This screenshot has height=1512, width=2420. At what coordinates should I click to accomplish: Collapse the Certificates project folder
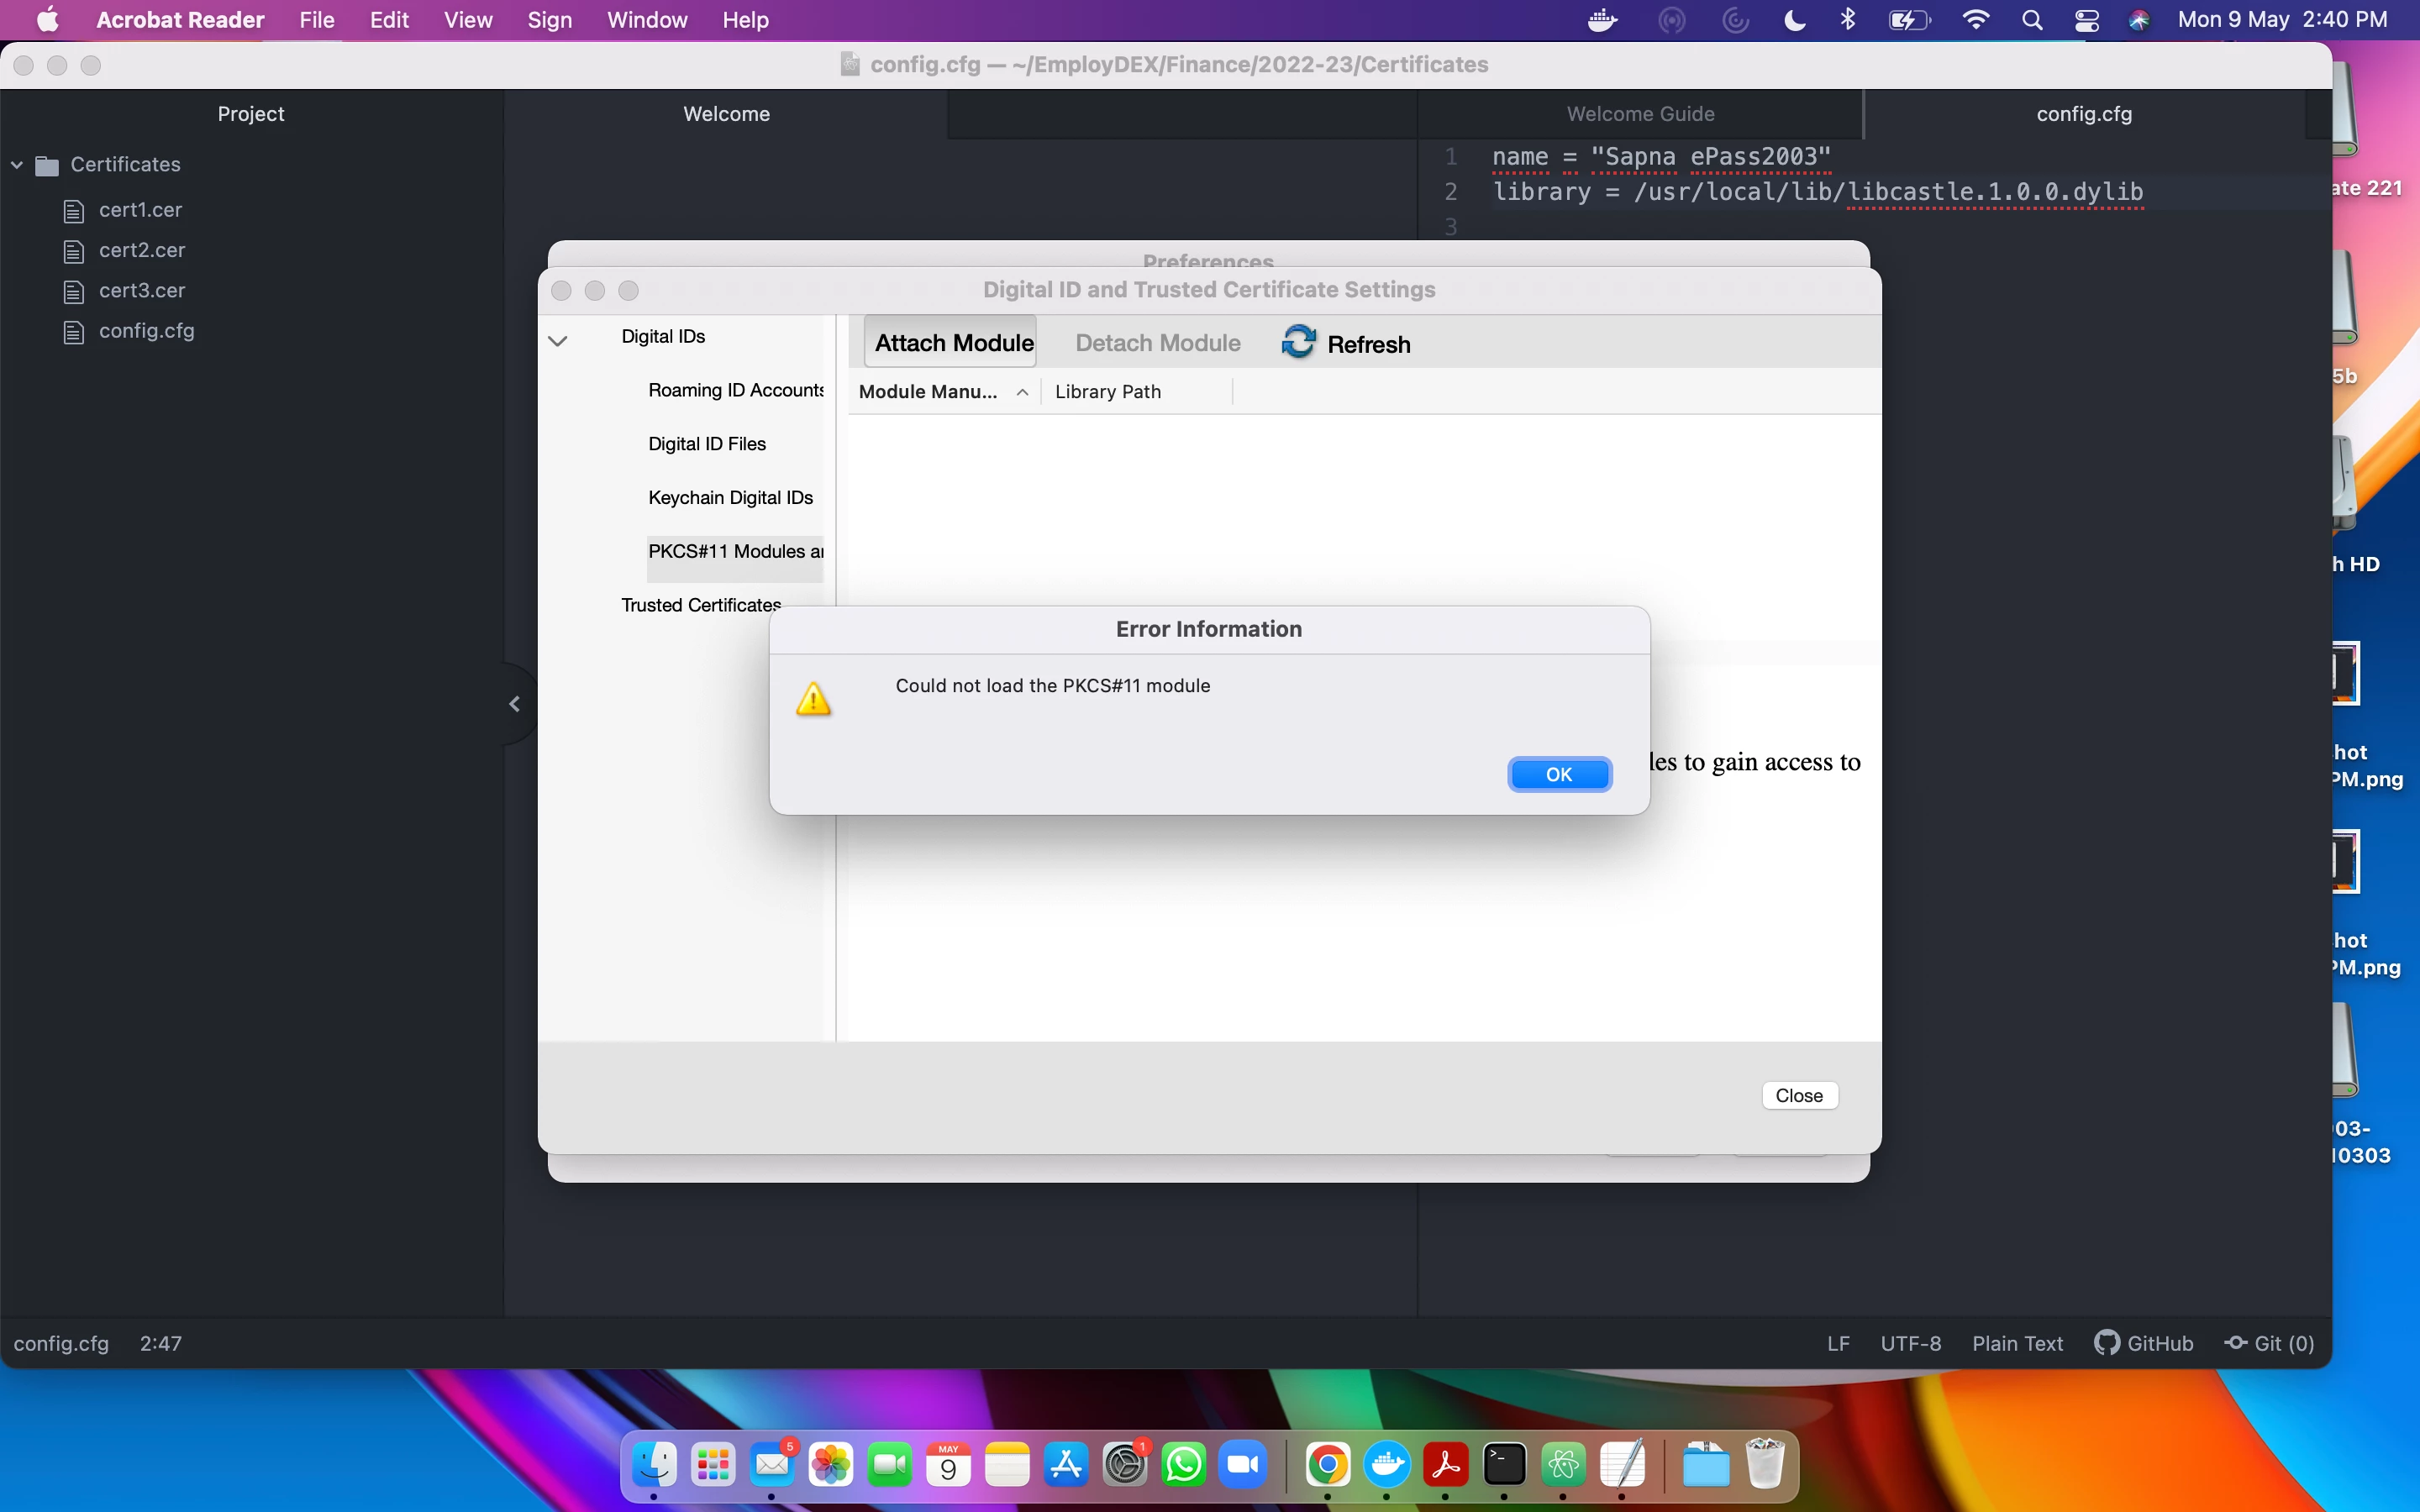(17, 164)
